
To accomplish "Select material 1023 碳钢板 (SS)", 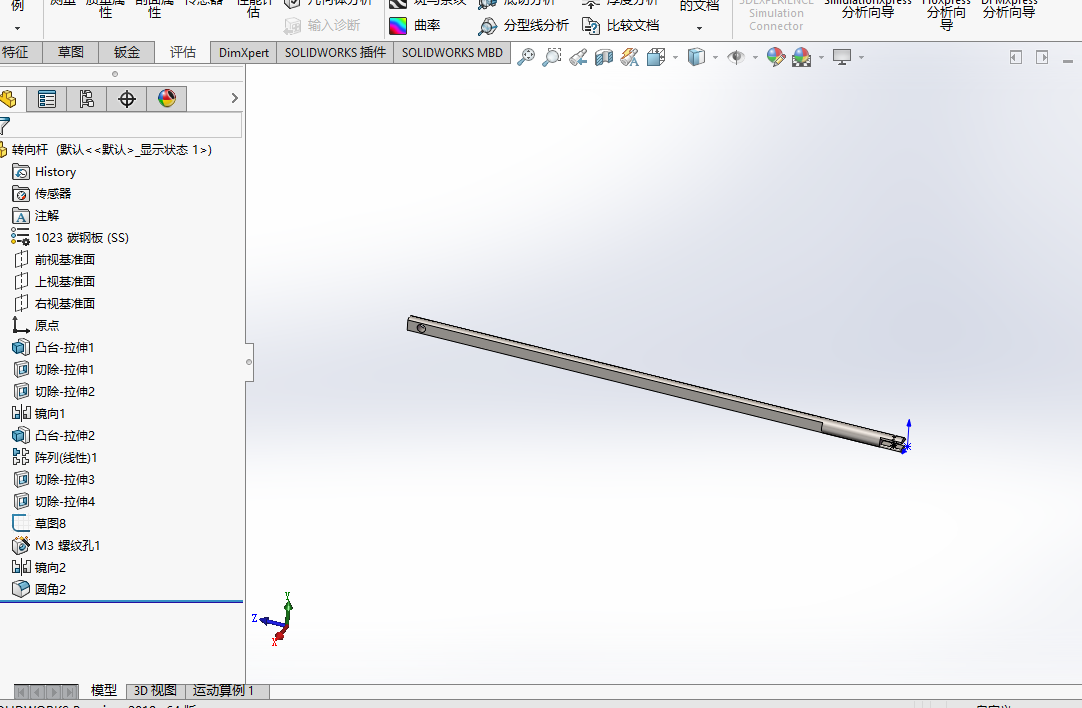I will click(x=70, y=238).
